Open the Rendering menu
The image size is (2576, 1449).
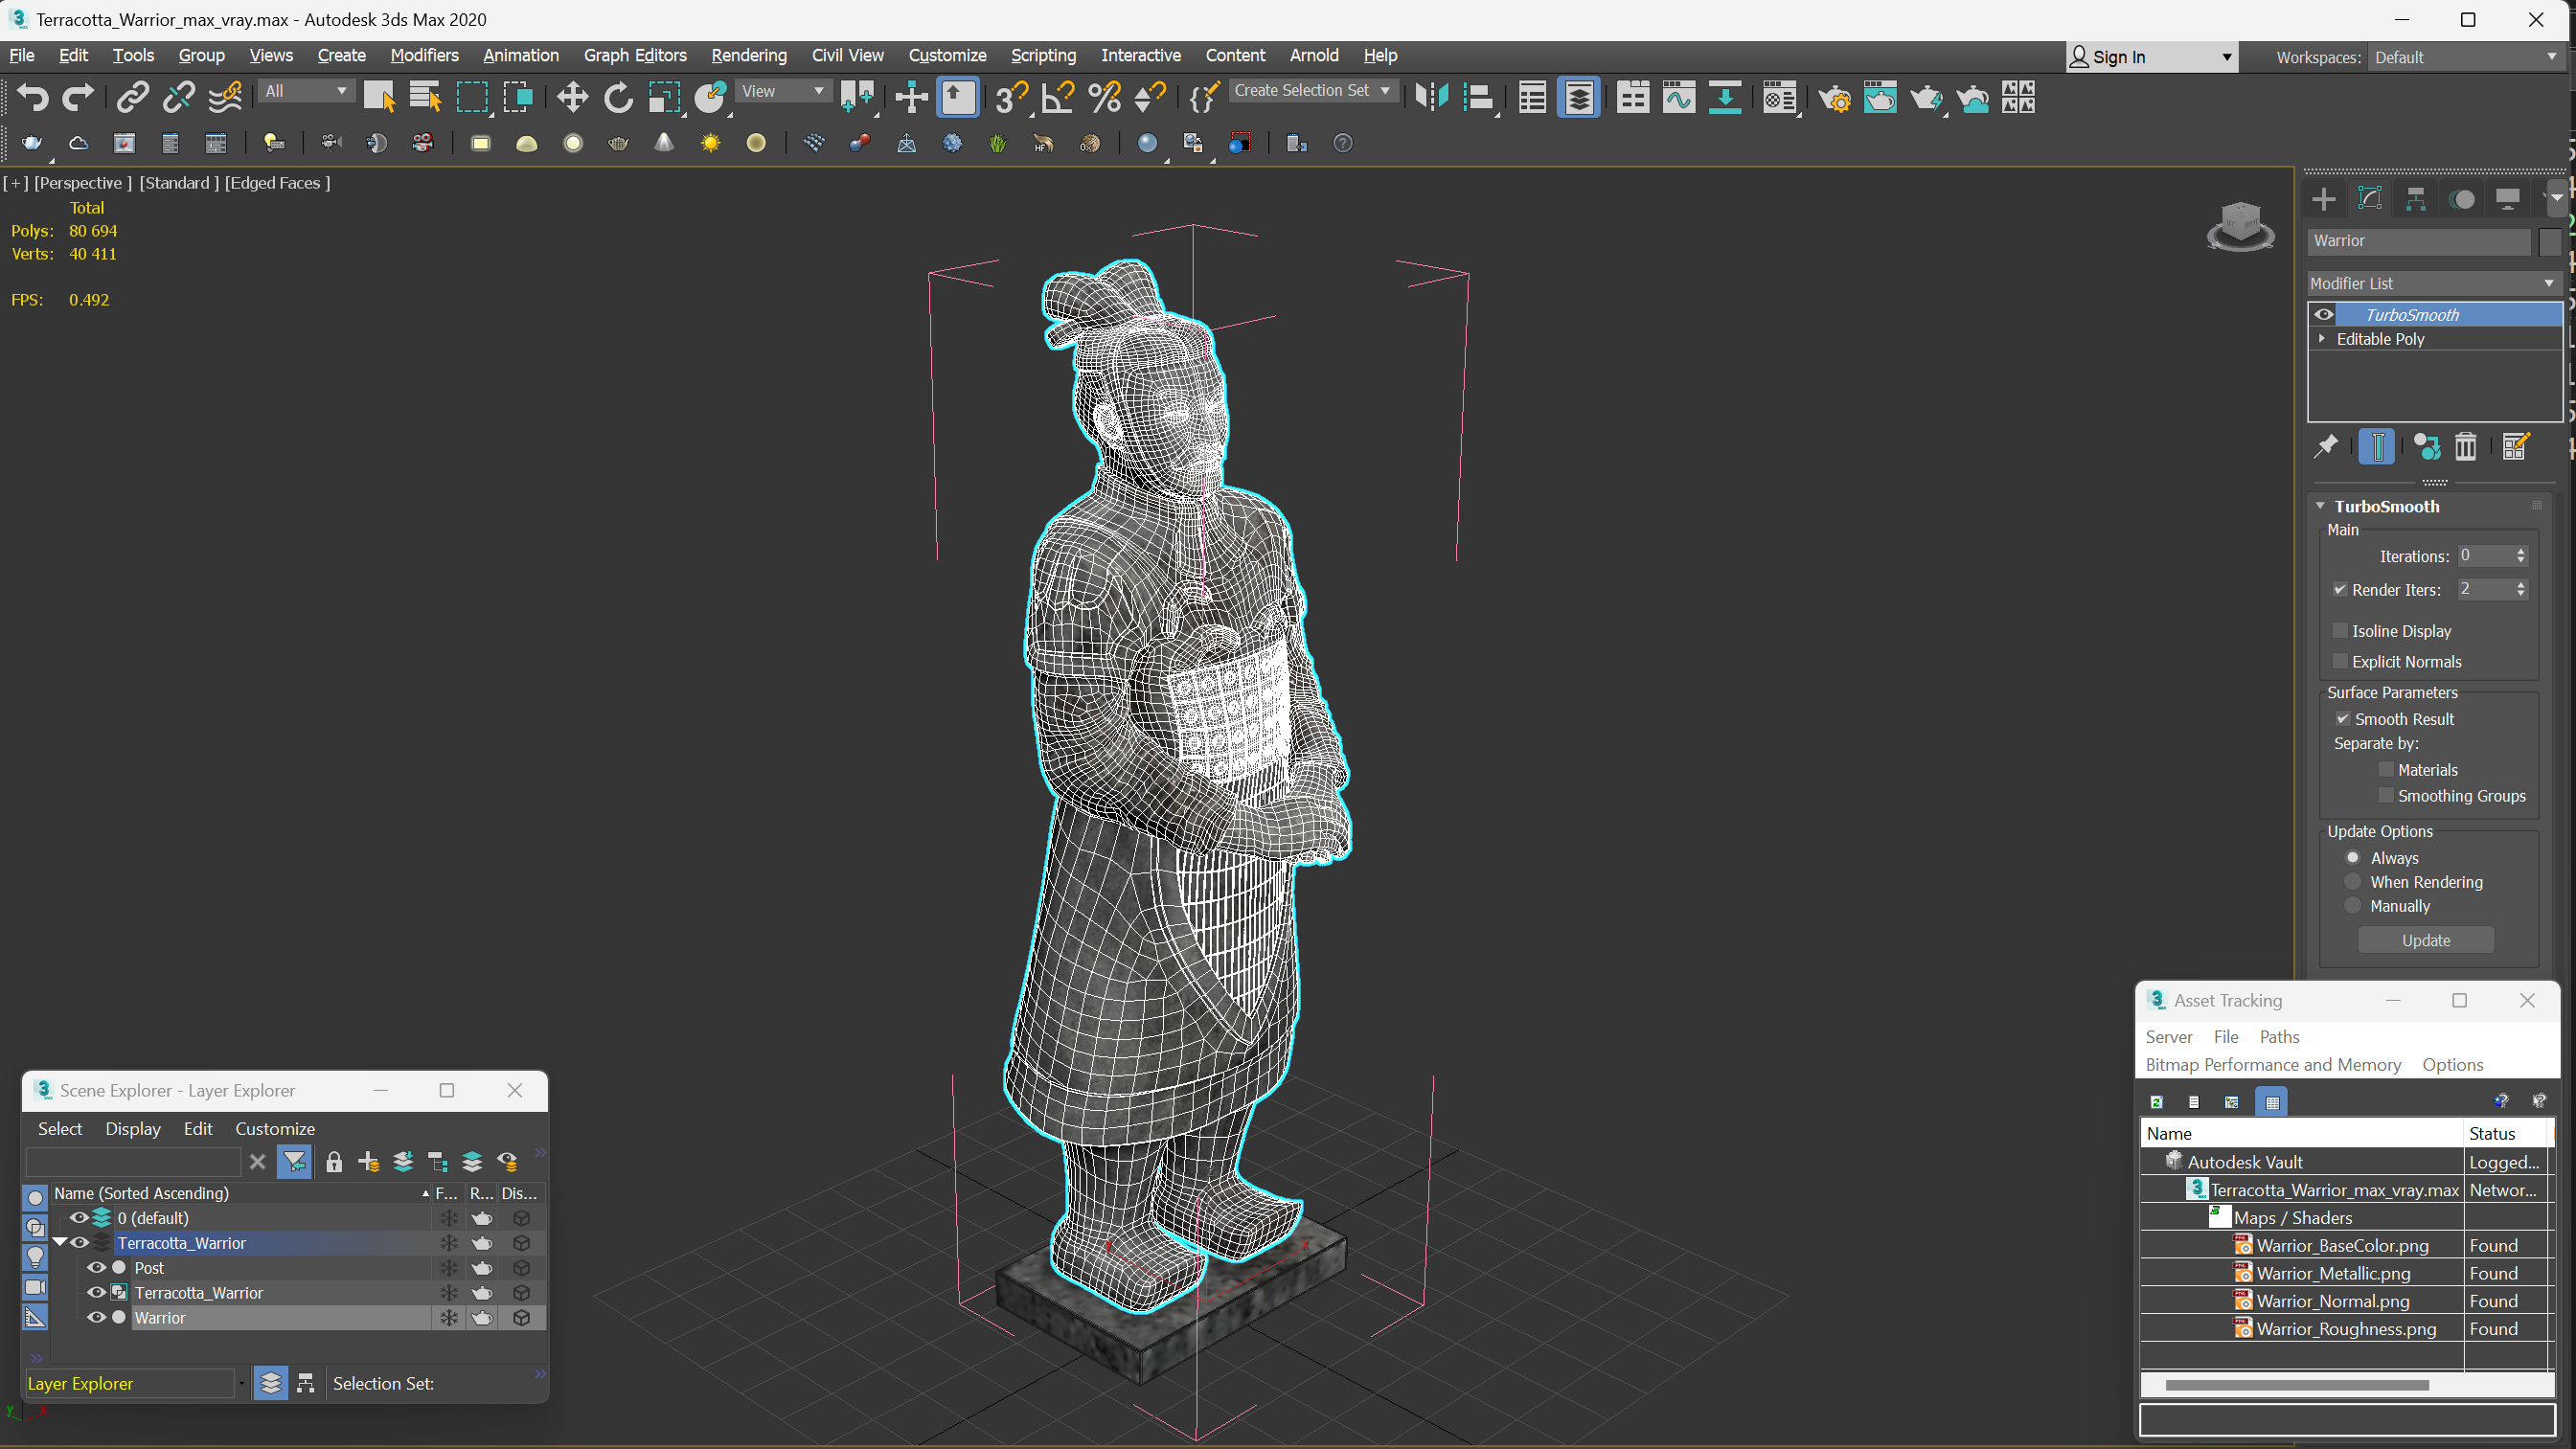click(748, 56)
